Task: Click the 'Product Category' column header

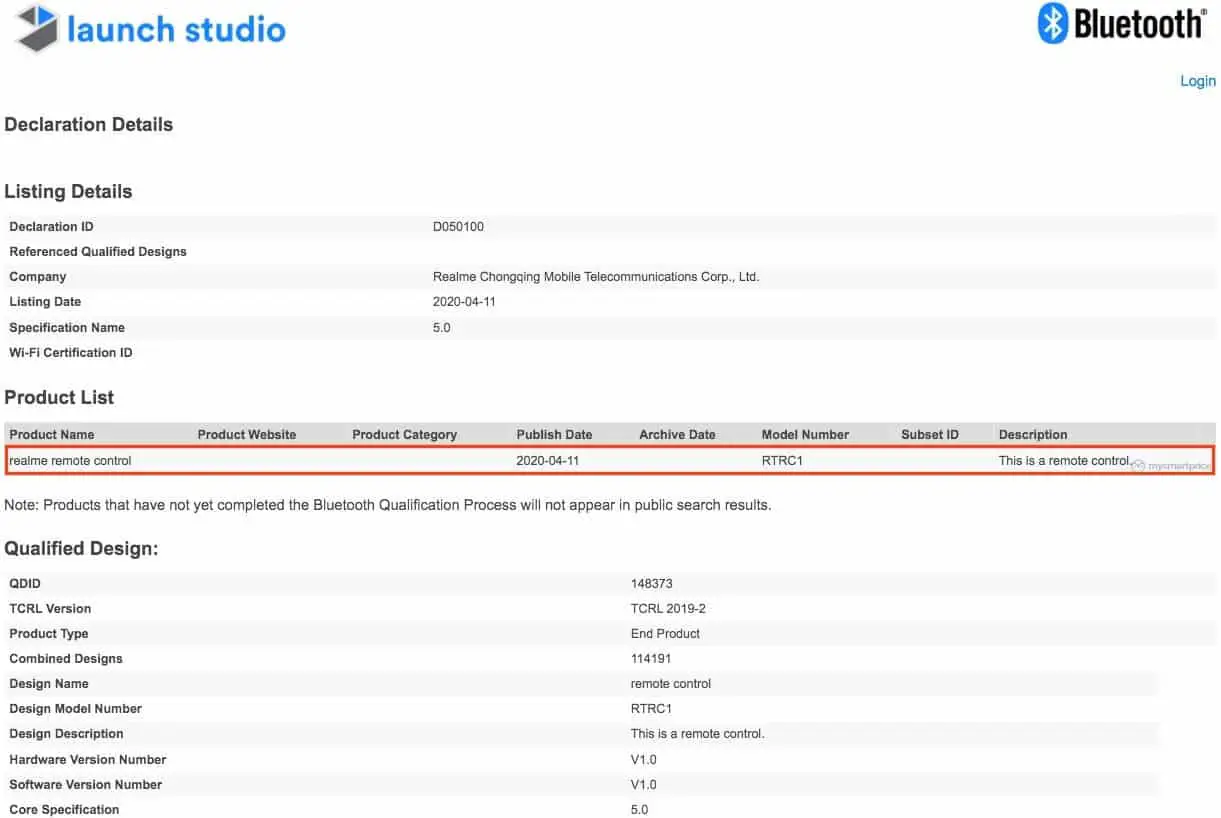Action: pyautogui.click(x=405, y=435)
